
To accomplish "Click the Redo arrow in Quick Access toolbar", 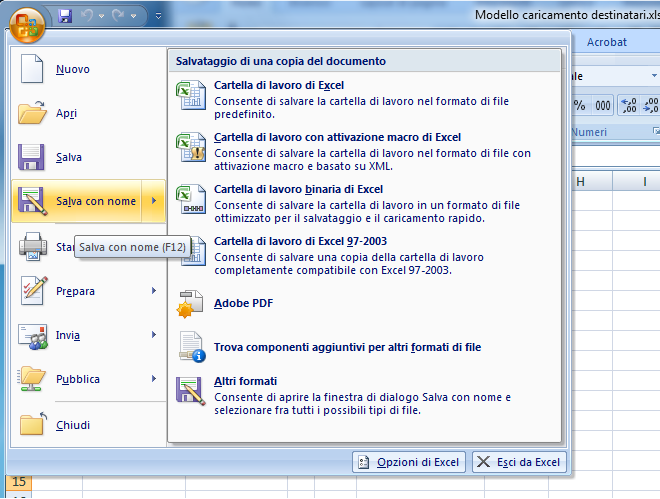I will pos(118,16).
